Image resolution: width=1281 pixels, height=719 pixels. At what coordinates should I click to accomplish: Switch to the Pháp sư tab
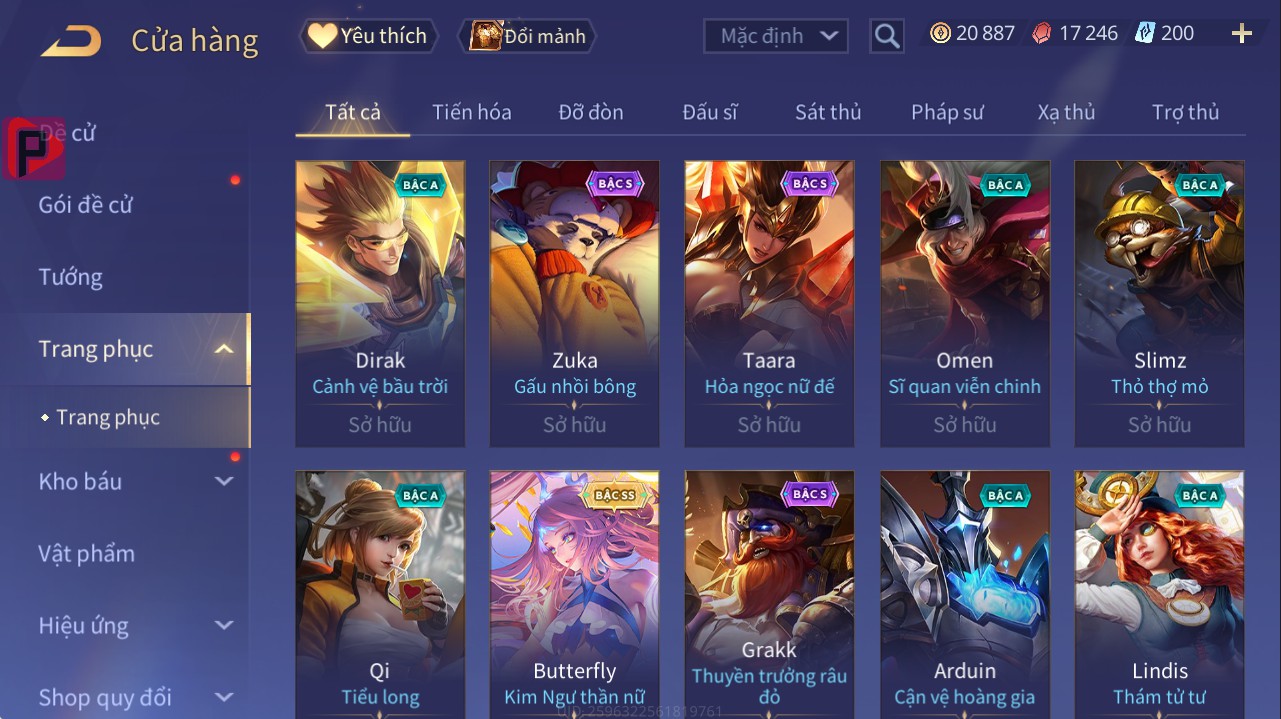(947, 112)
